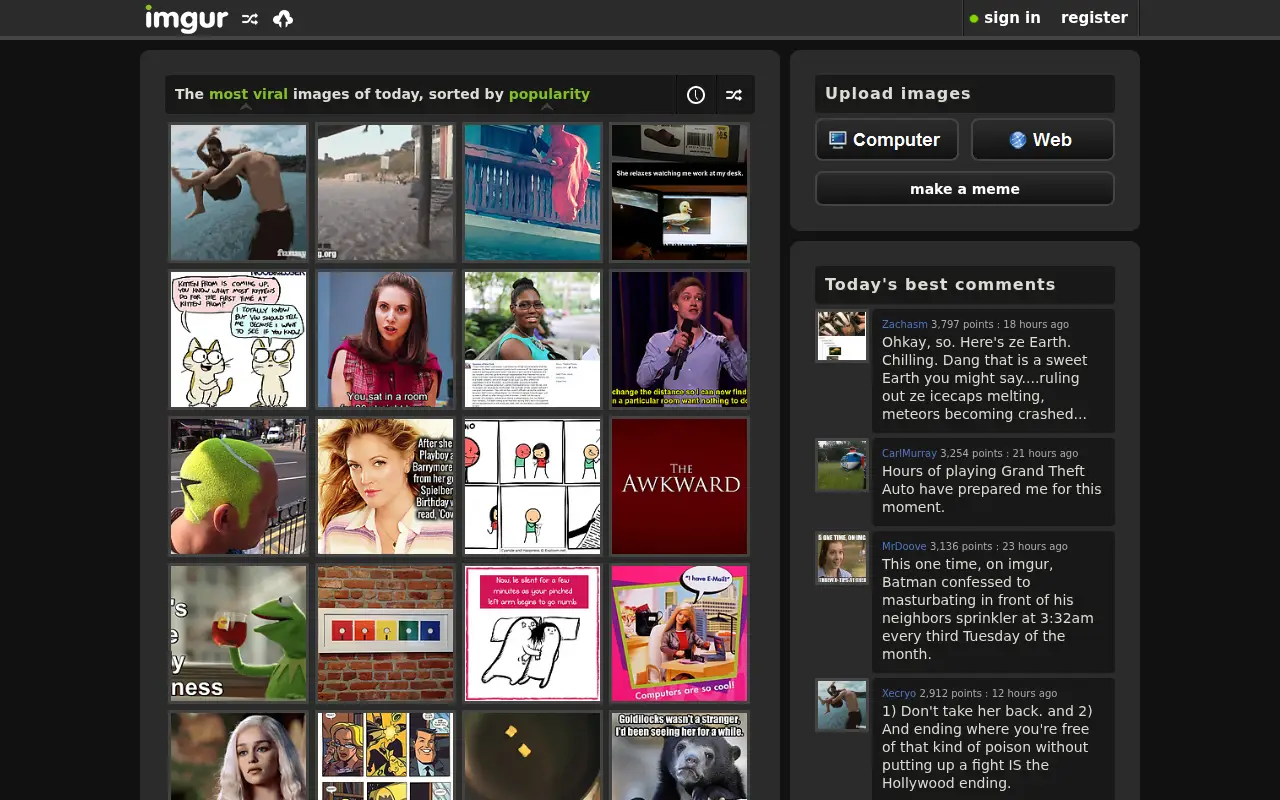This screenshot has width=1280, height=800.
Task: Open the pinched arm numb comic image
Action: tap(533, 633)
